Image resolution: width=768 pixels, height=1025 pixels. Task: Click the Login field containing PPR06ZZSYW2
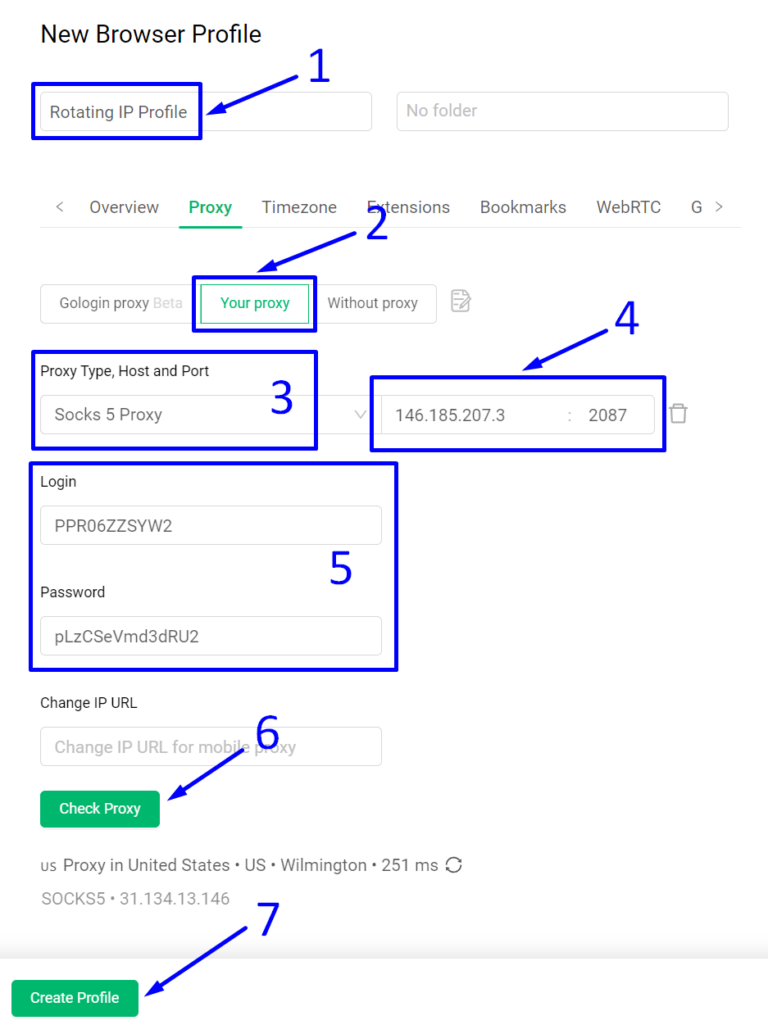pos(210,525)
